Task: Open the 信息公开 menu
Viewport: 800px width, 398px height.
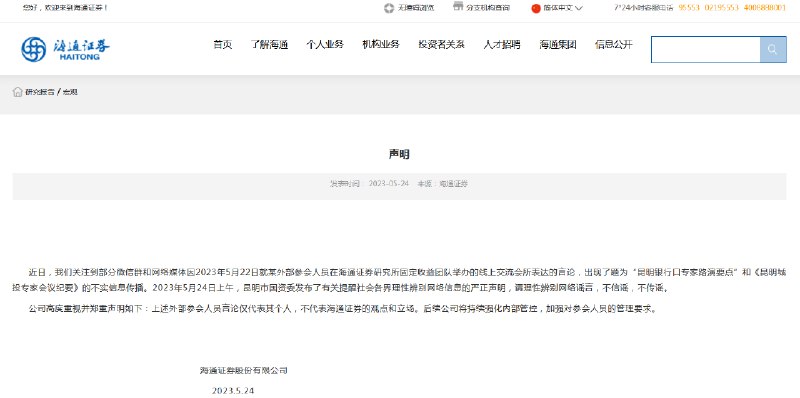Action: (613, 44)
